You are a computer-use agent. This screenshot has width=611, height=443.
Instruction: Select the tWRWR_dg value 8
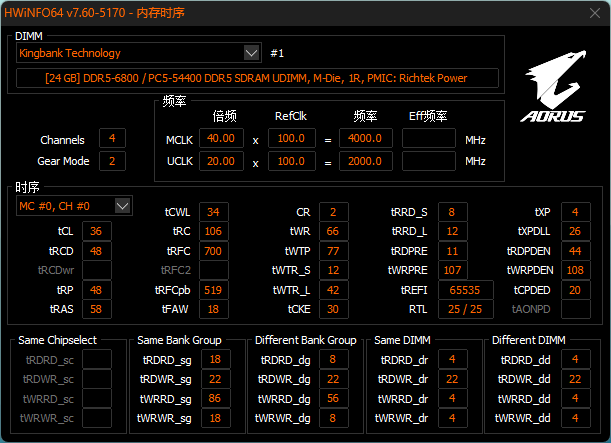[x=334, y=418]
